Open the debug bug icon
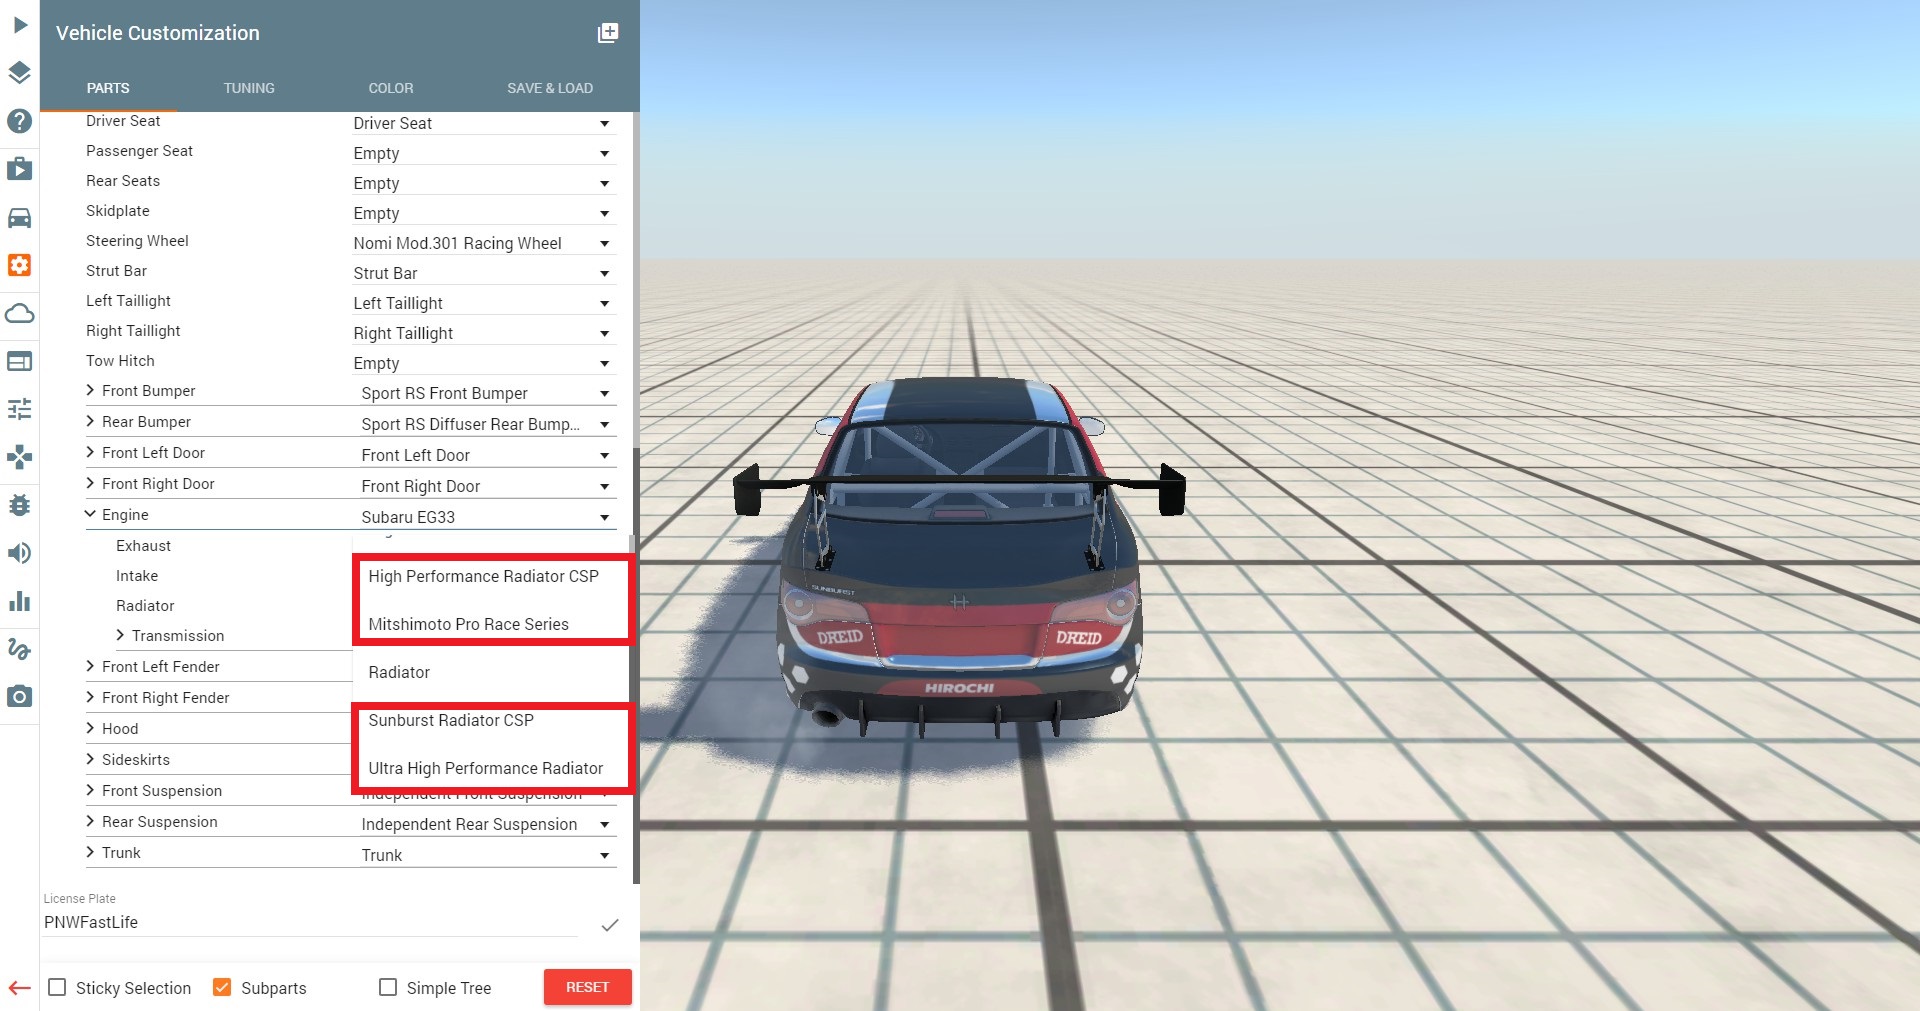The height and width of the screenshot is (1011, 1920). [20, 505]
